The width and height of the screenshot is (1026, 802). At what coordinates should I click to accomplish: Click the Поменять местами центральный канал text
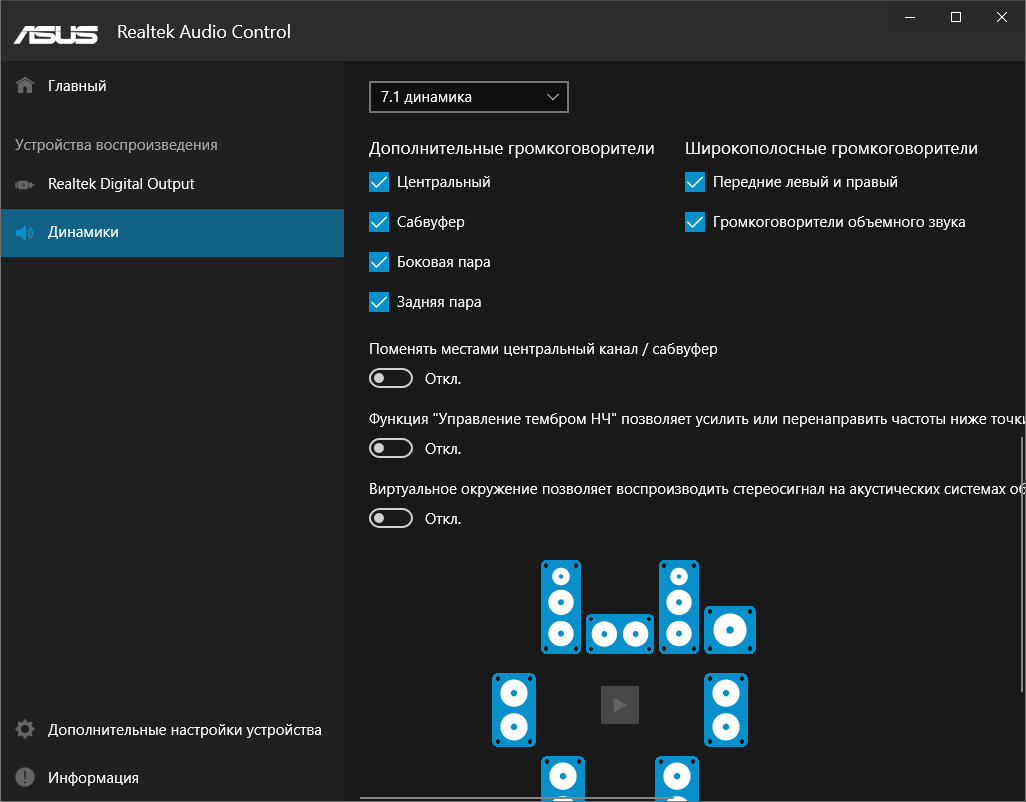[543, 349]
